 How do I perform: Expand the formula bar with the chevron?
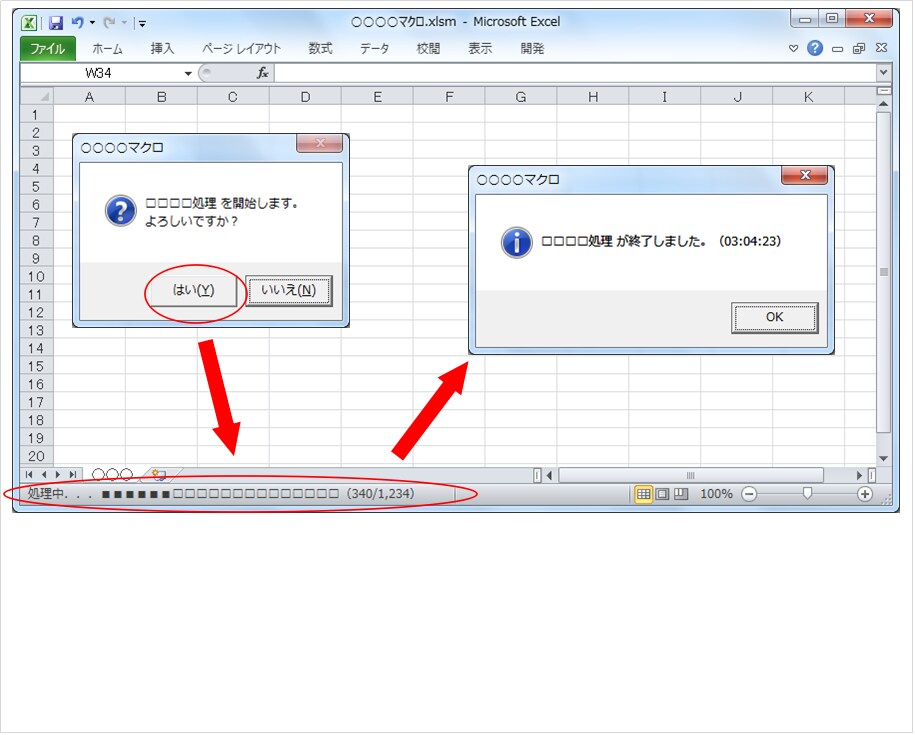click(x=883, y=73)
